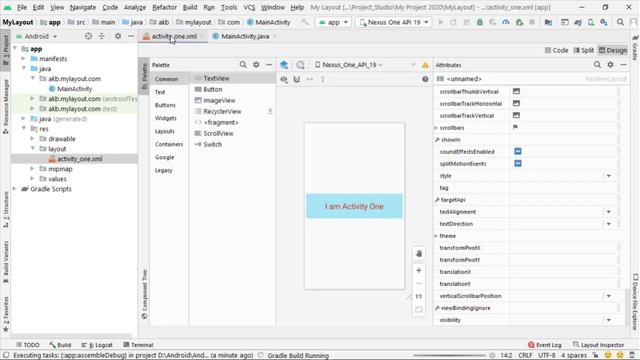Switch editor to Design view

click(x=613, y=50)
